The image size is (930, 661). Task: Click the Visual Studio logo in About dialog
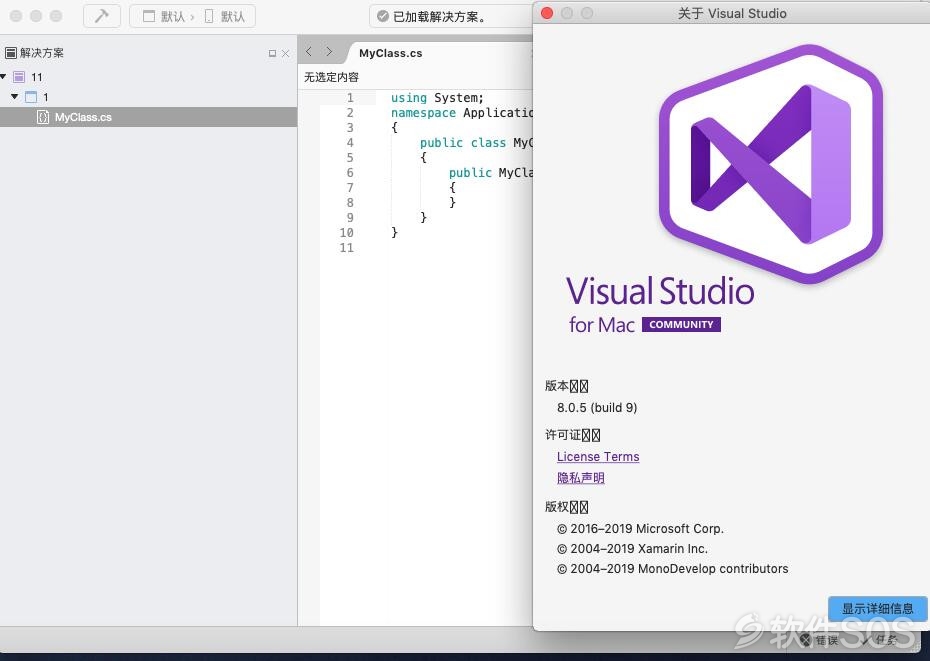[x=770, y=163]
